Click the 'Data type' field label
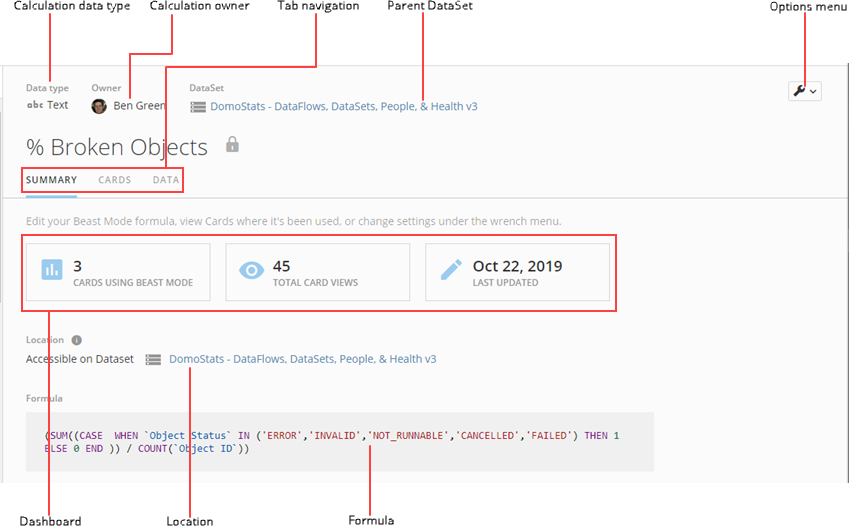This screenshot has width=849, height=526. (x=47, y=88)
